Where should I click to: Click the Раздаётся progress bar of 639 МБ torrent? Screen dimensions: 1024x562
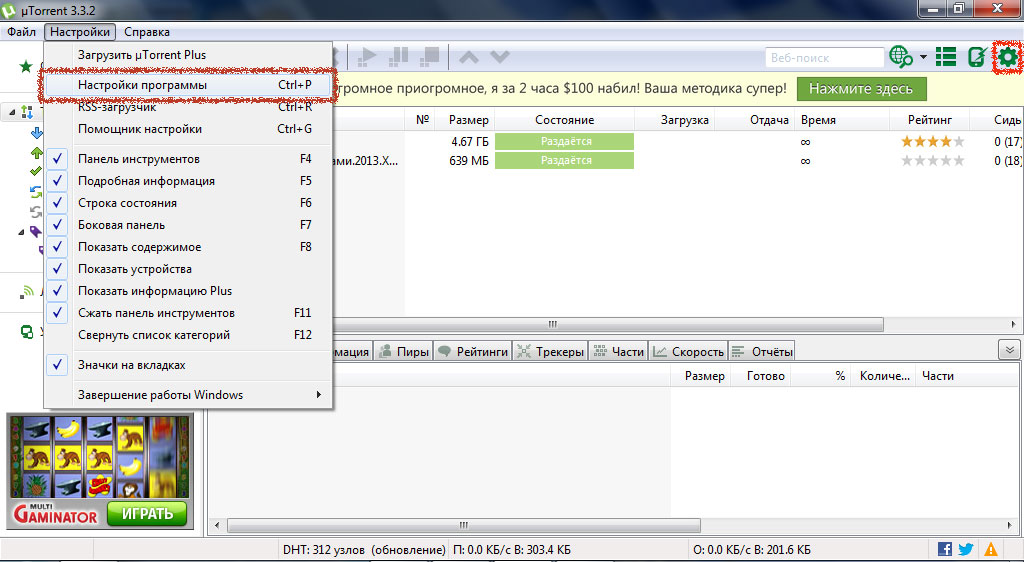[x=564, y=161]
